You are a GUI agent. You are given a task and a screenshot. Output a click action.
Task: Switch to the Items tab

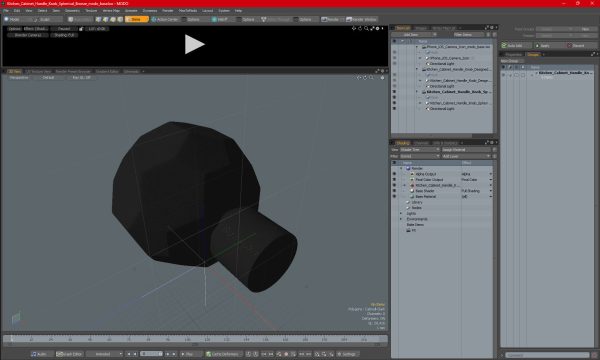point(402,28)
